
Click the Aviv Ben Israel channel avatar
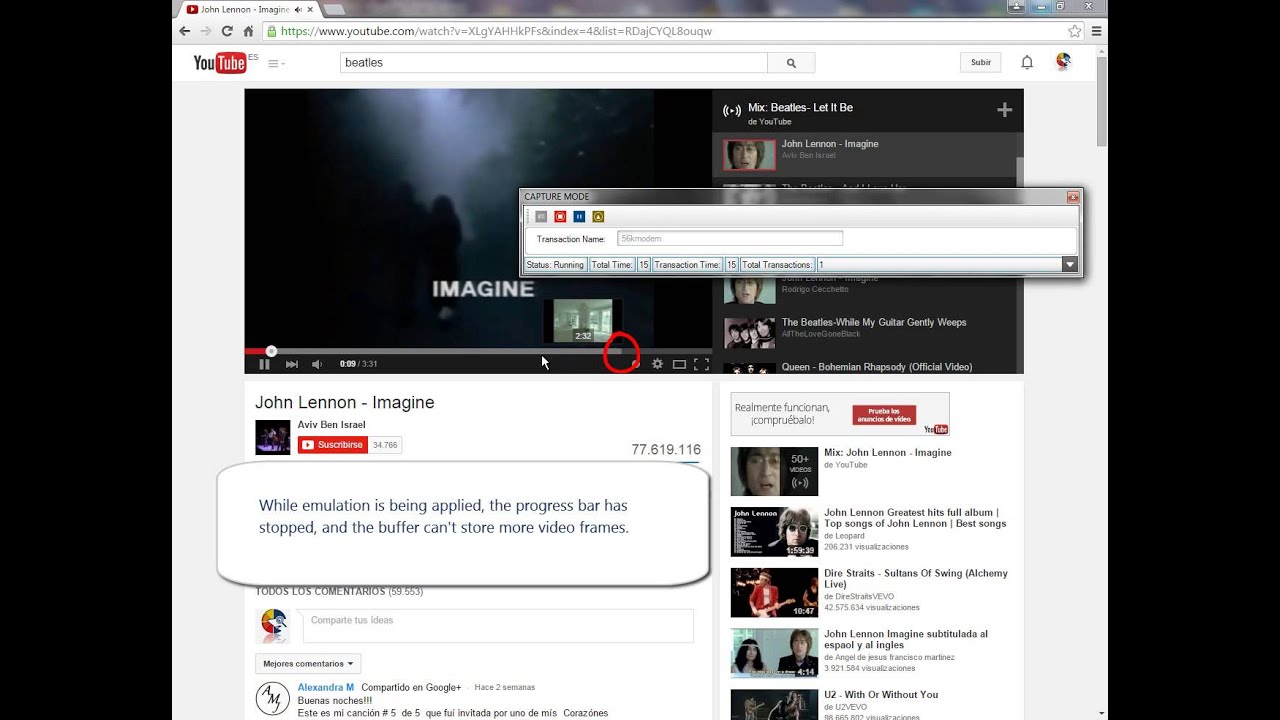272,437
